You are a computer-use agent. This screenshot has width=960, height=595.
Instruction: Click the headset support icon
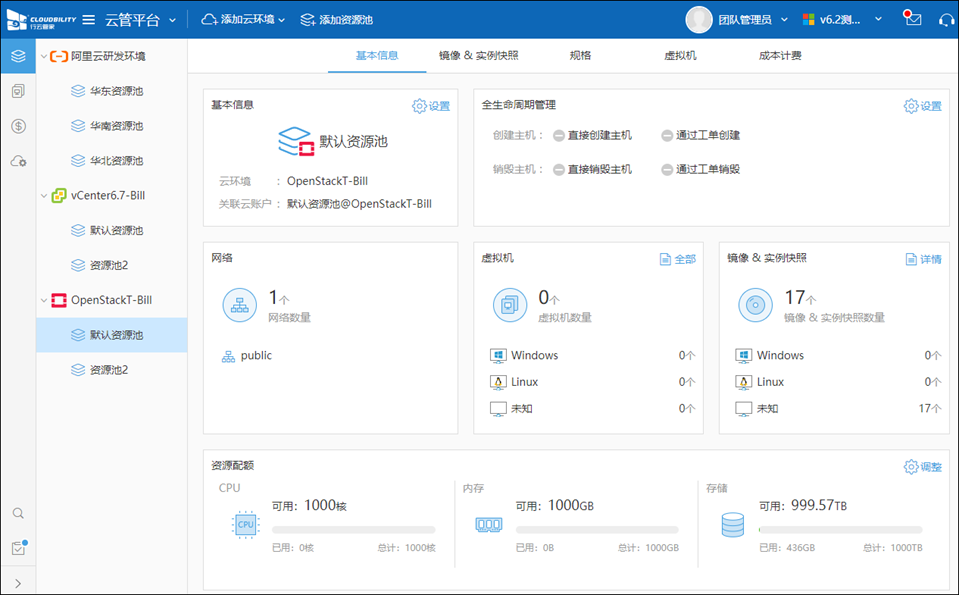click(x=945, y=20)
